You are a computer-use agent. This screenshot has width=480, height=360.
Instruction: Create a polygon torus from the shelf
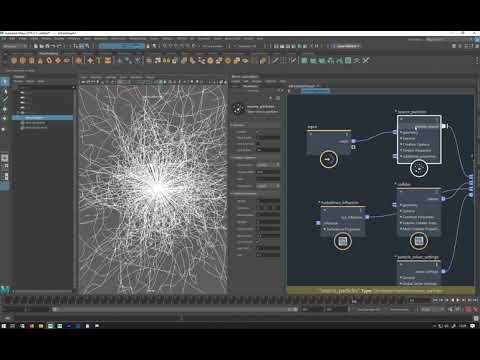click(49, 60)
